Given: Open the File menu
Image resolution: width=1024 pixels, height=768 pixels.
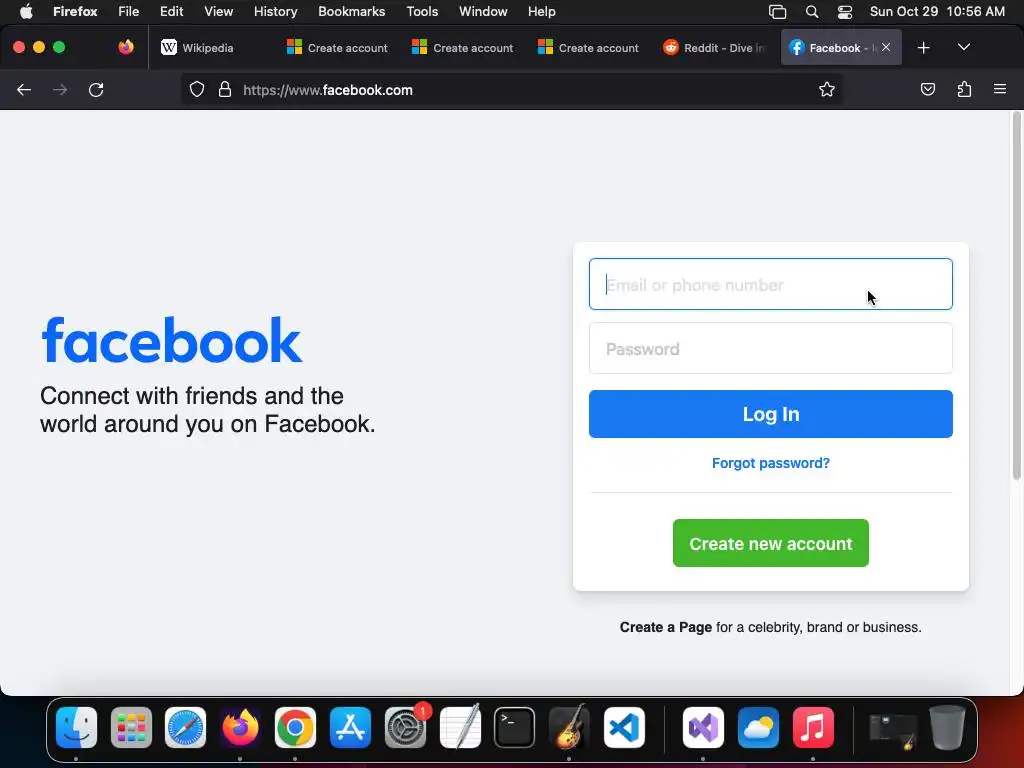Looking at the screenshot, I should (x=129, y=11).
